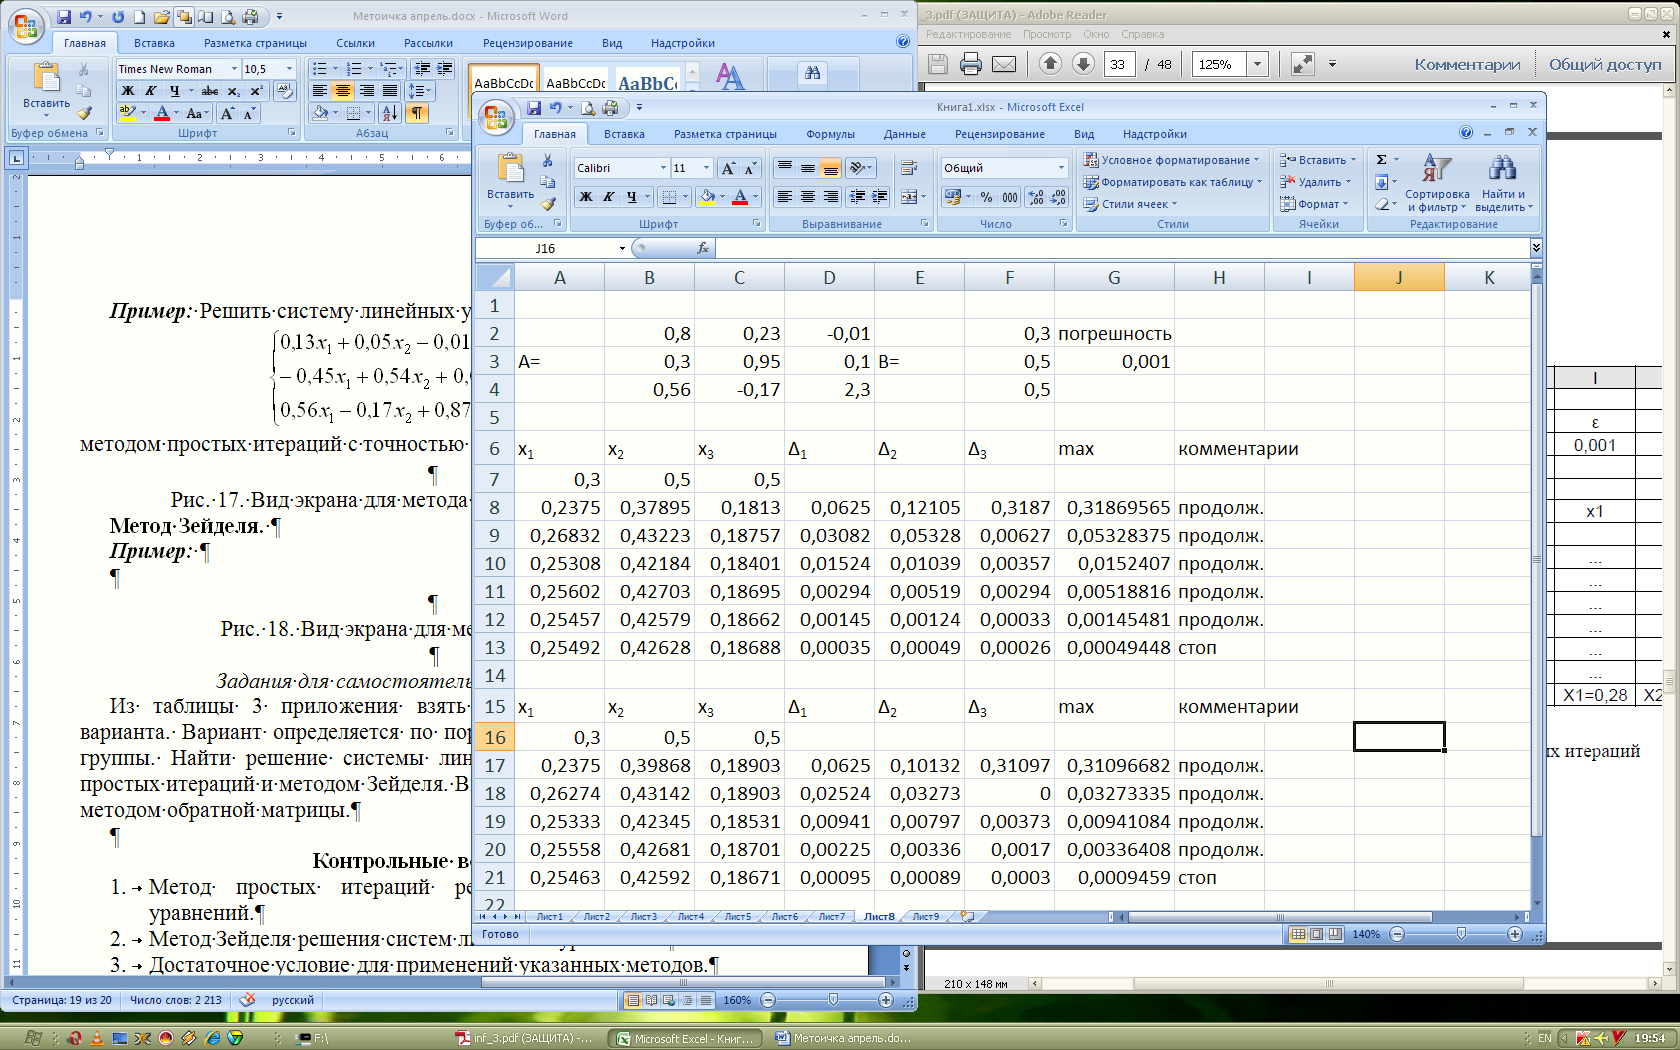This screenshot has width=1680, height=1050.
Task: Click the print icon in Adobe Reader
Action: tap(970, 64)
